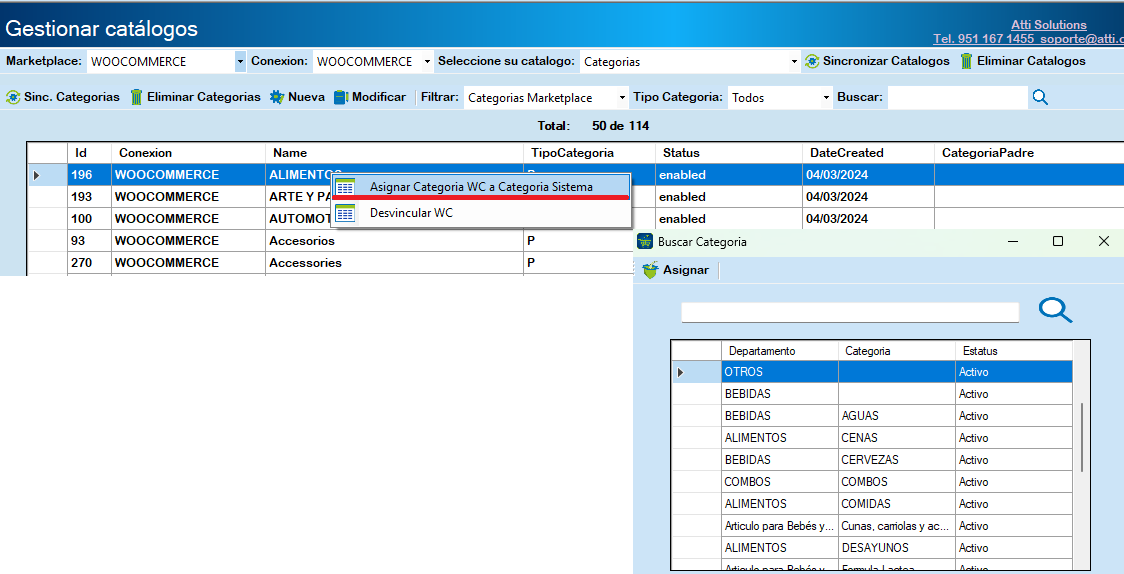This screenshot has height=574, width=1124.
Task: Click the category list vertical scrollbar
Action: [1081, 440]
